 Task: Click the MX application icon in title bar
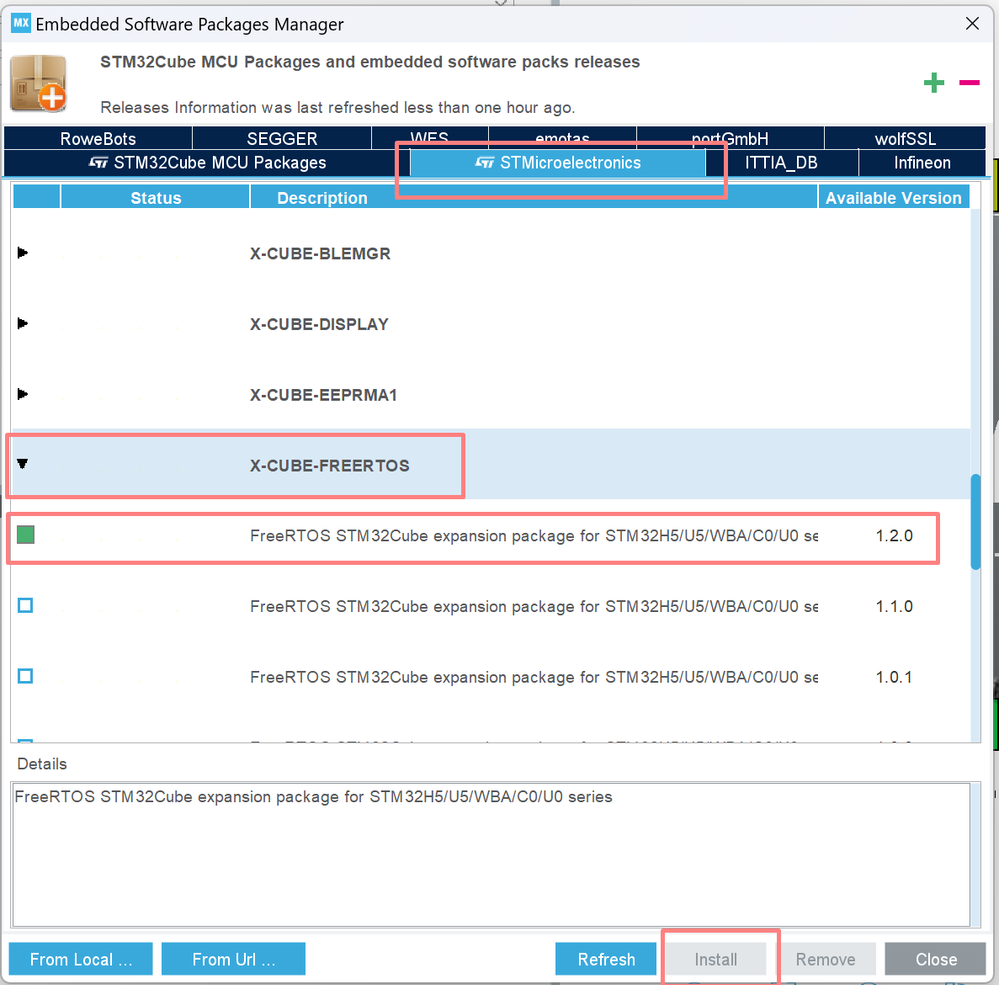[x=21, y=24]
